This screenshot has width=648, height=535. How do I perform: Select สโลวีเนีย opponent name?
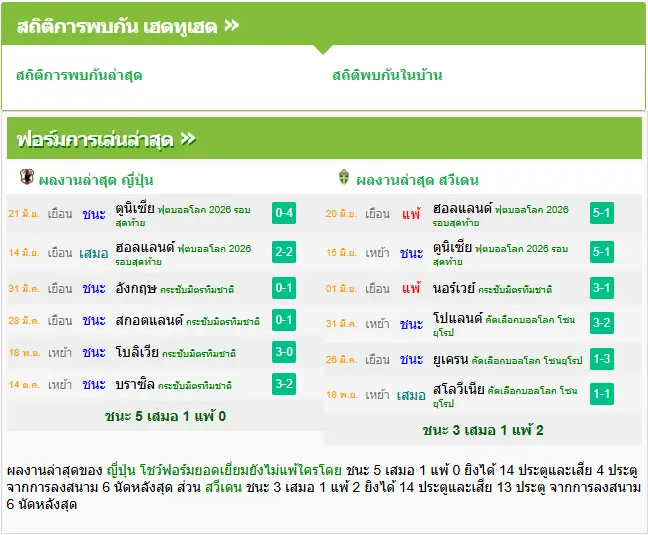tap(458, 390)
